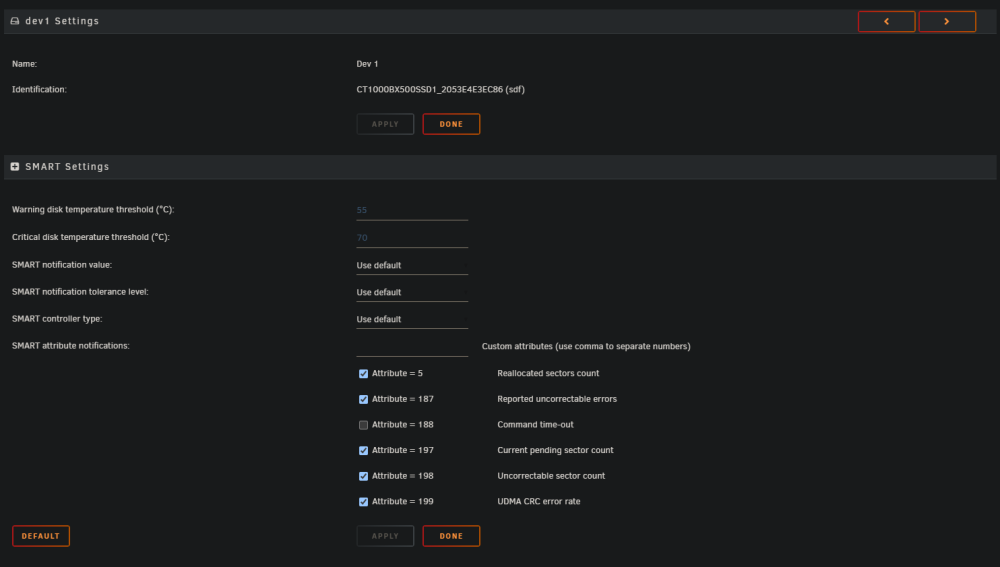This screenshot has height=567, width=1000.
Task: Uncheck Attribute = 199 checkbox
Action: (x=364, y=502)
